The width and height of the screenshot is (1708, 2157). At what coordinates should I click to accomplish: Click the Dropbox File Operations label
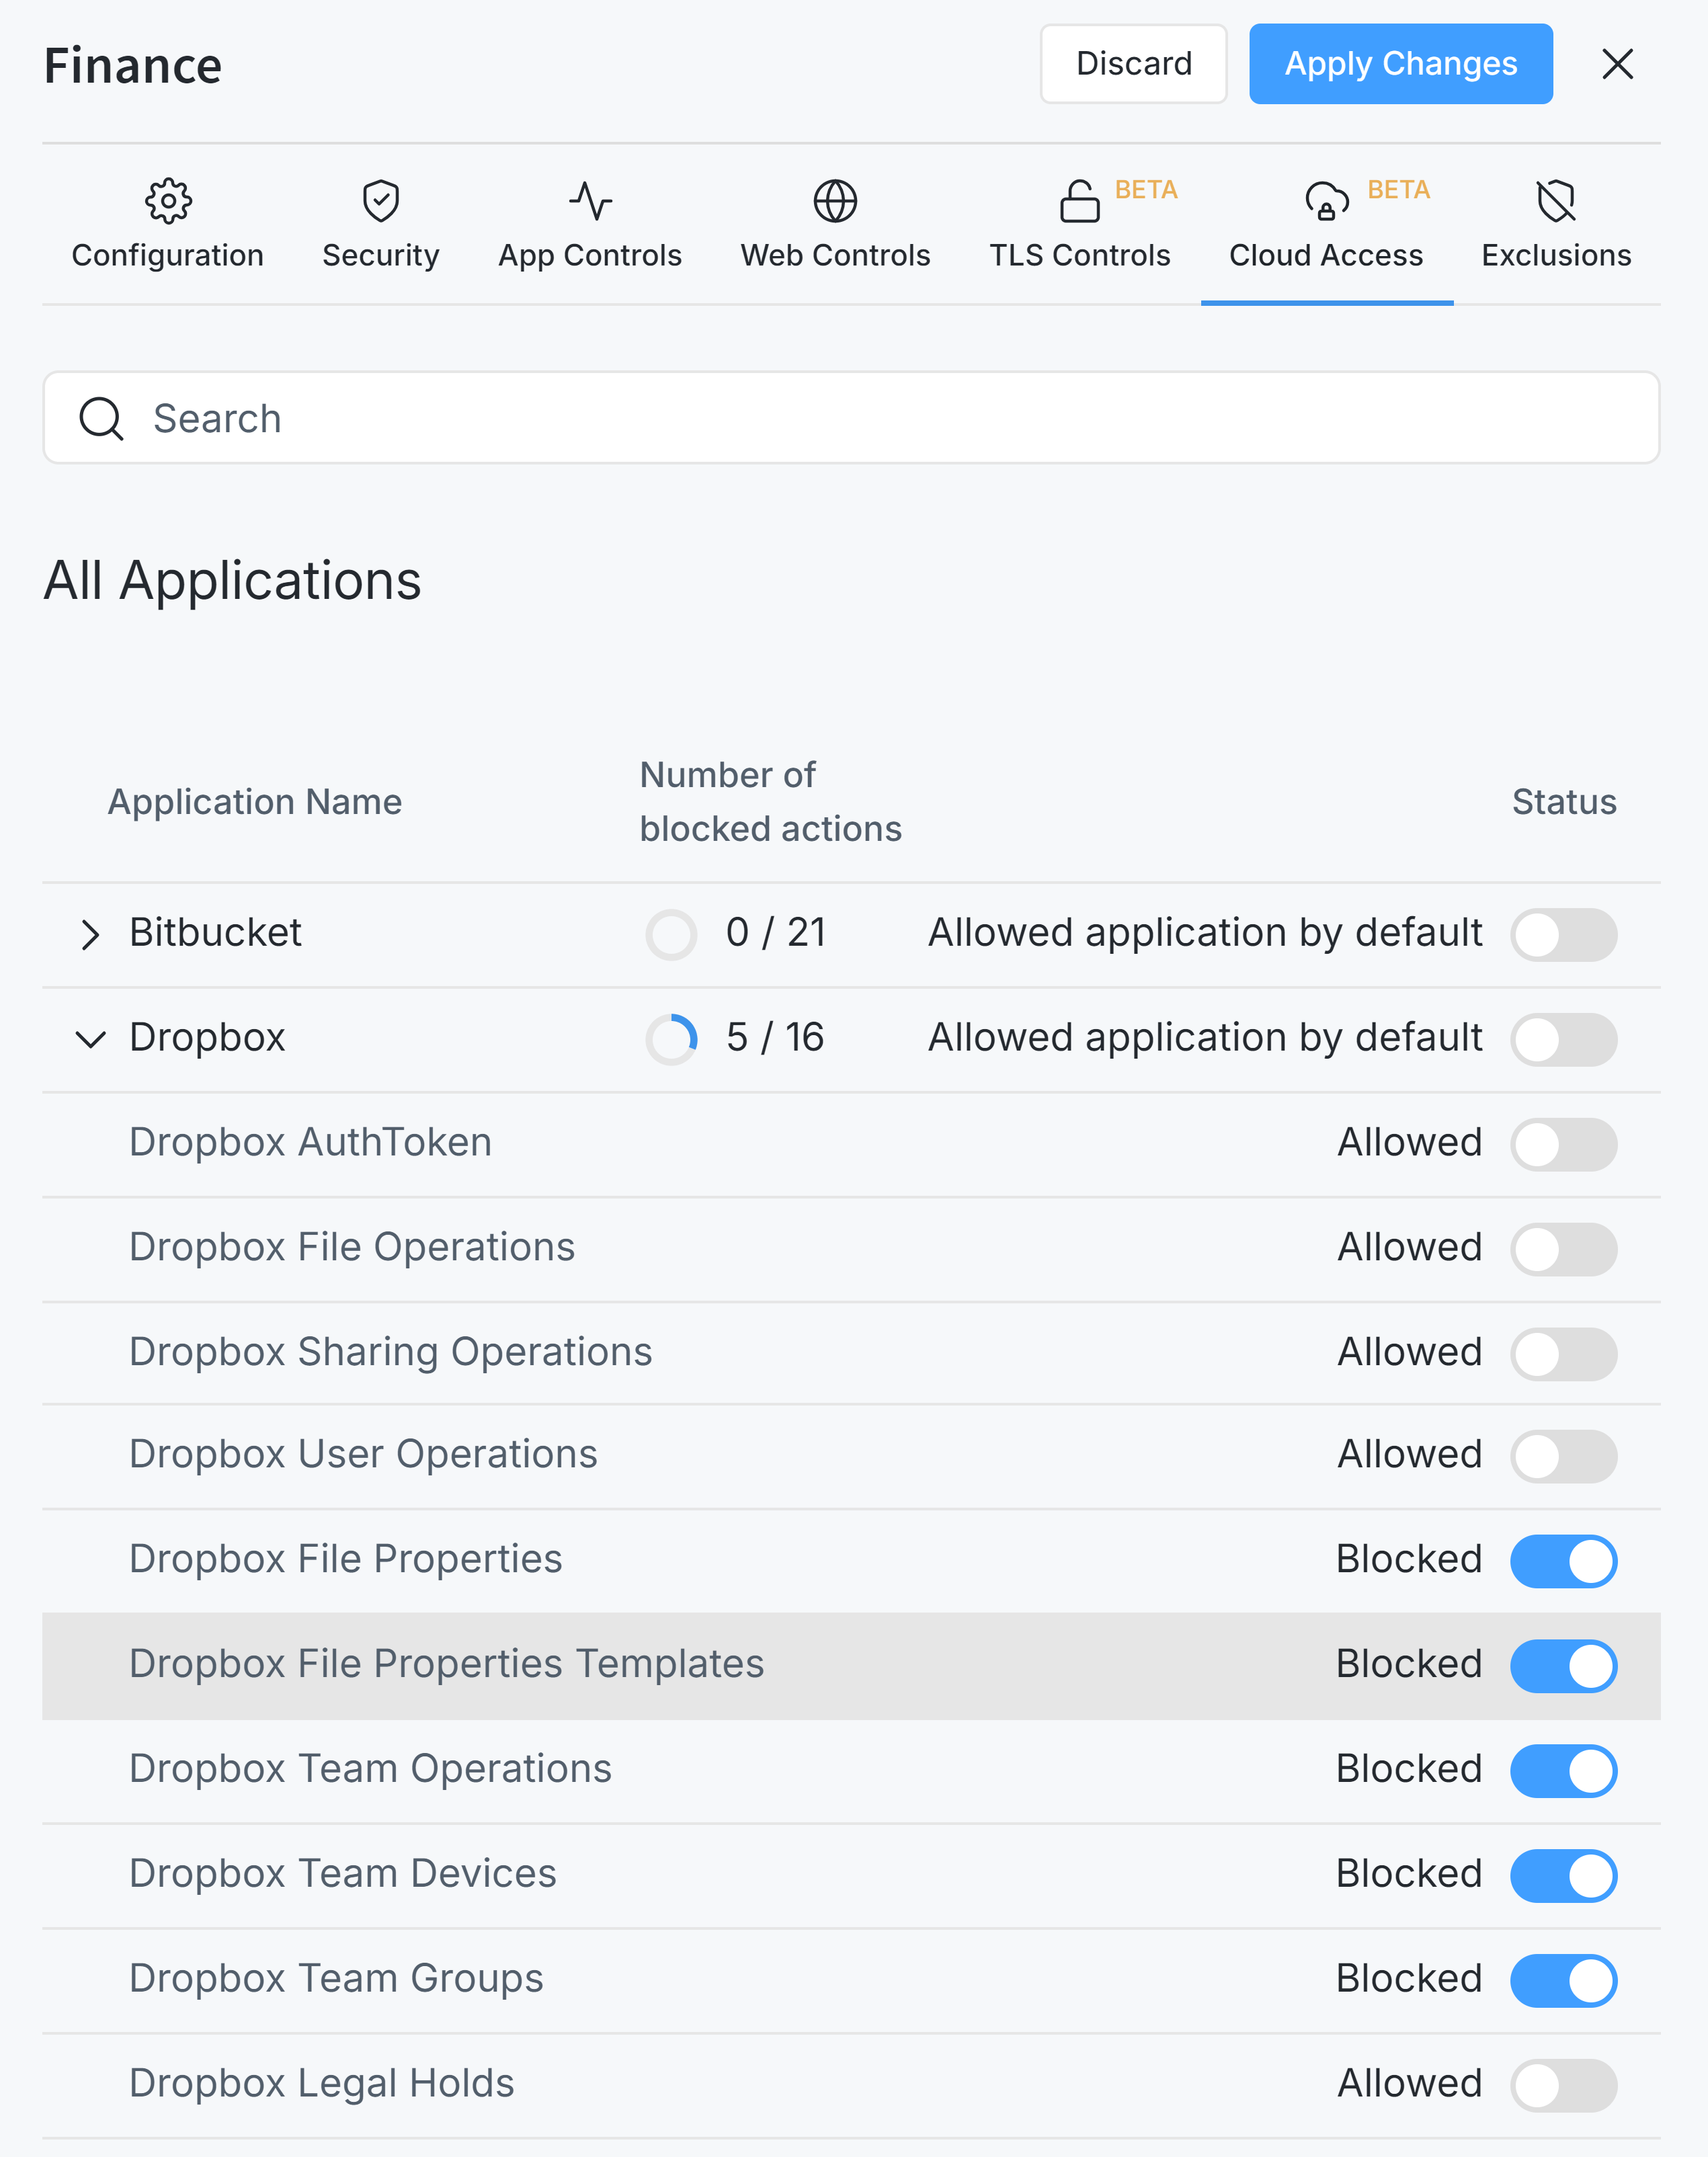click(x=352, y=1248)
